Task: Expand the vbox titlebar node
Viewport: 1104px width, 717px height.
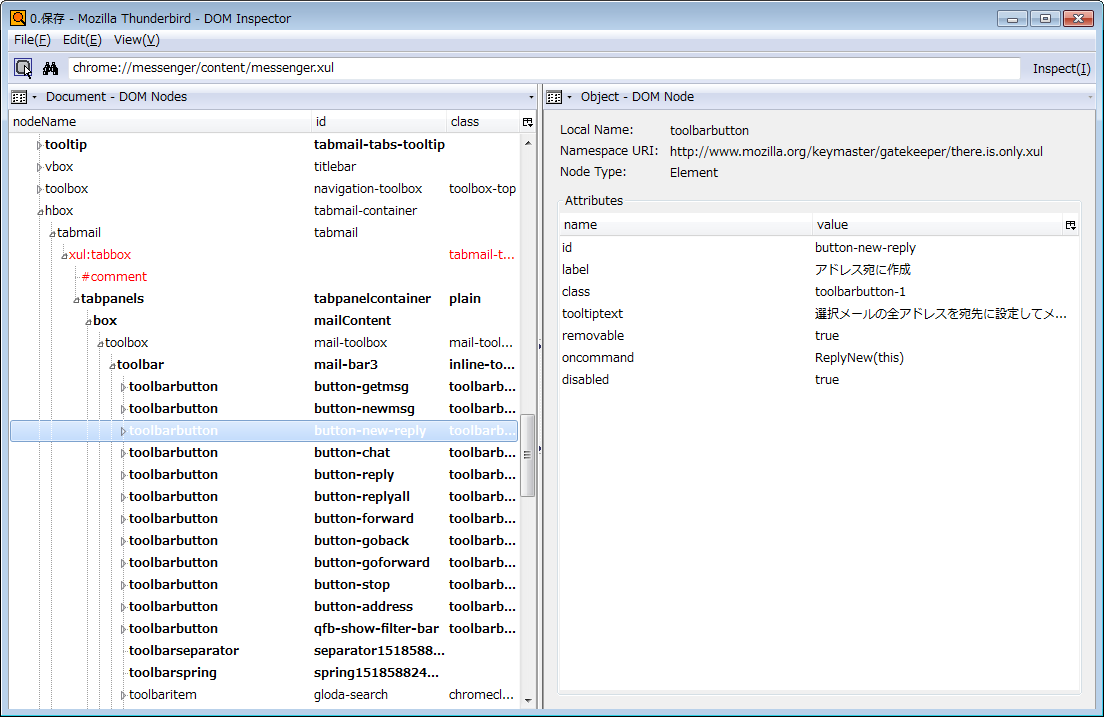Action: coord(39,167)
